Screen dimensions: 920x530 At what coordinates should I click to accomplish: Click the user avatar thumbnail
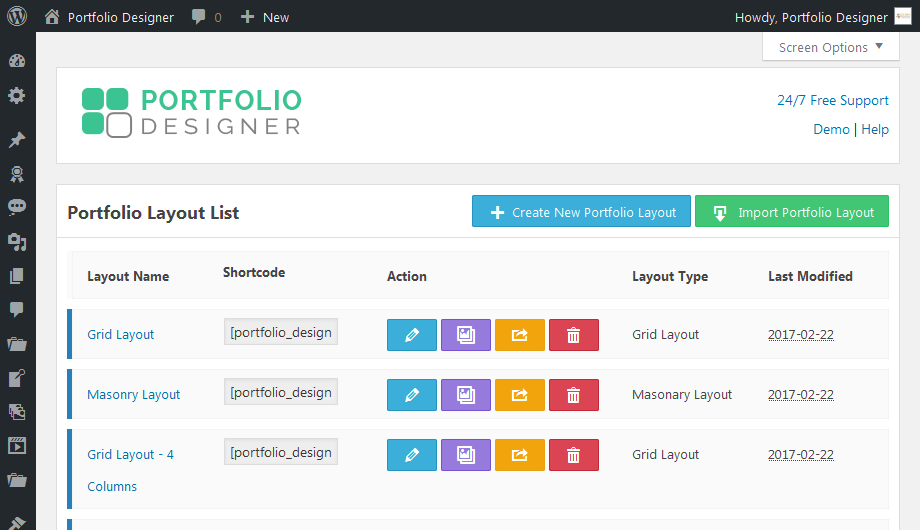coord(902,16)
